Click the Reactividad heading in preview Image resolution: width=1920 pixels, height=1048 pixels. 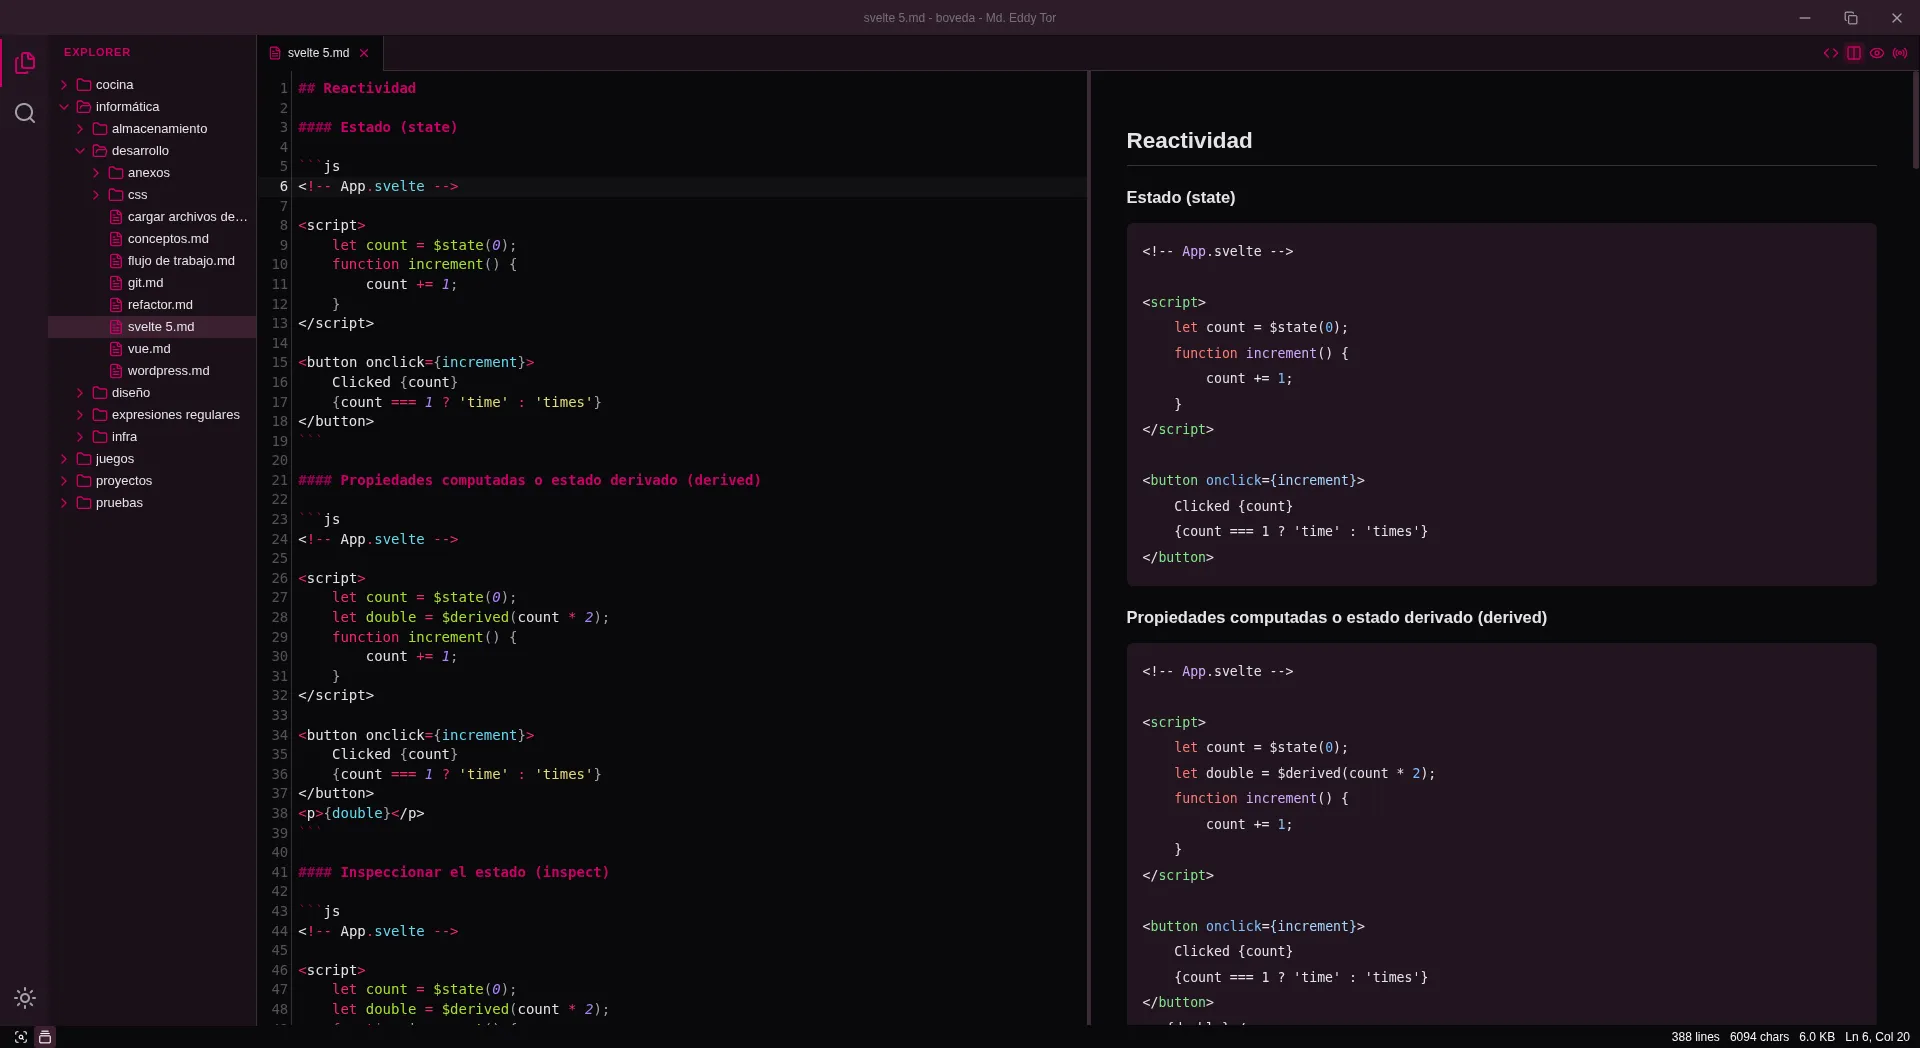[x=1189, y=141]
